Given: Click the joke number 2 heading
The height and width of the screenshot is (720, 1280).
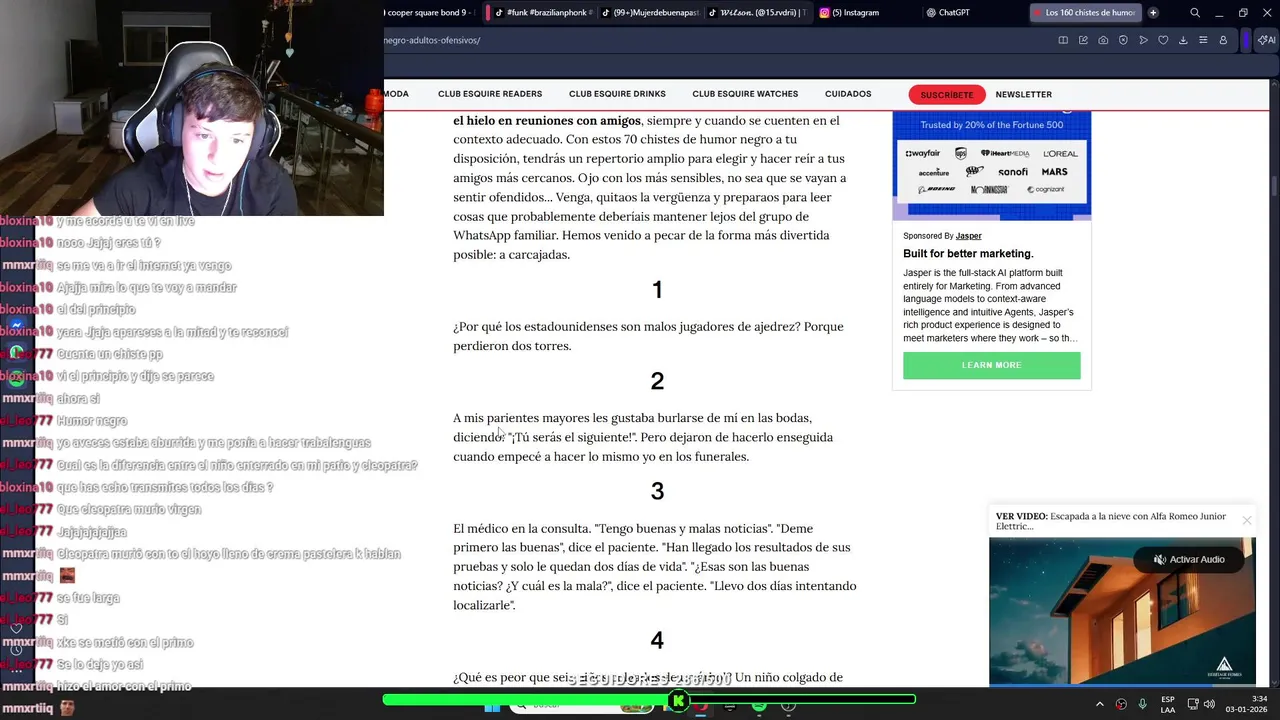Looking at the screenshot, I should (x=657, y=381).
